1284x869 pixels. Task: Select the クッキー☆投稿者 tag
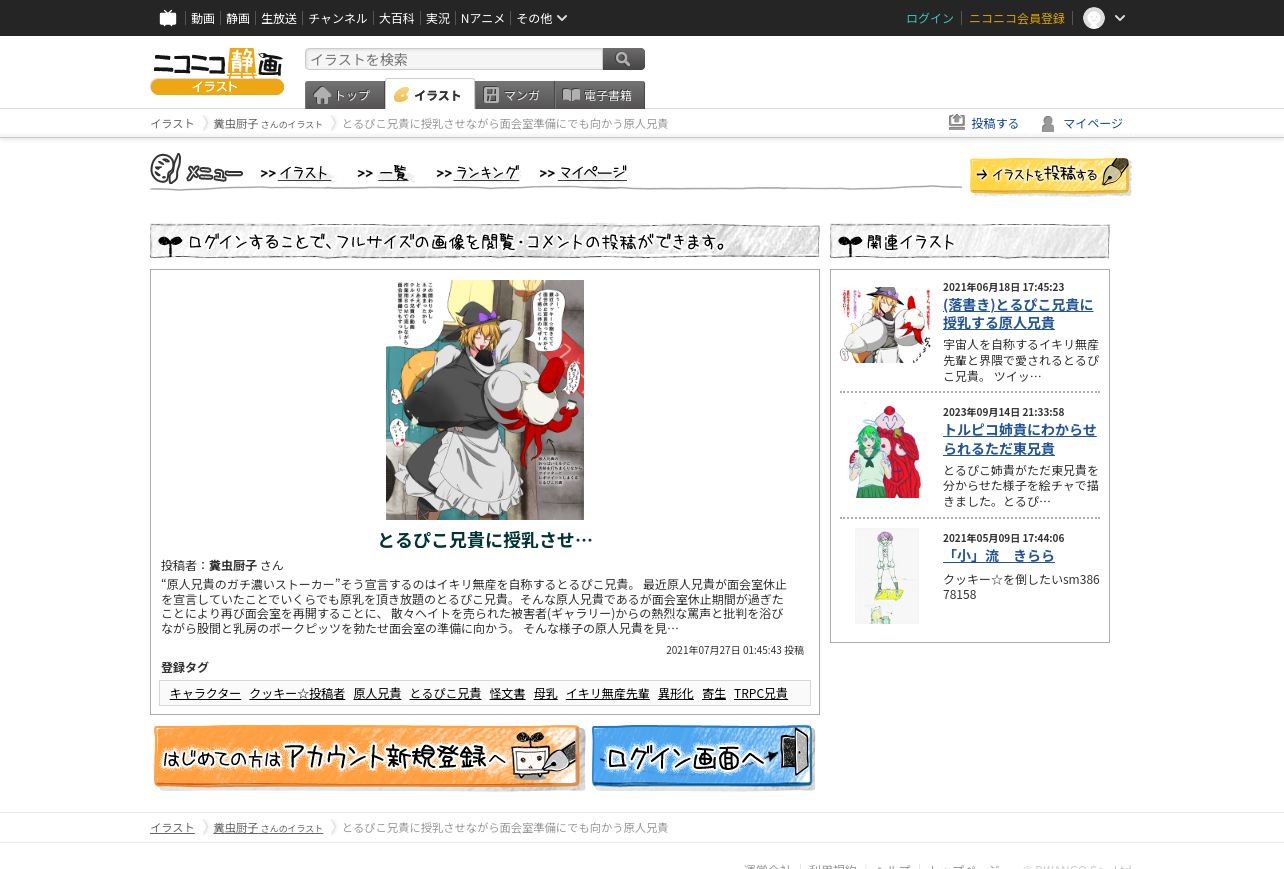[x=297, y=693]
